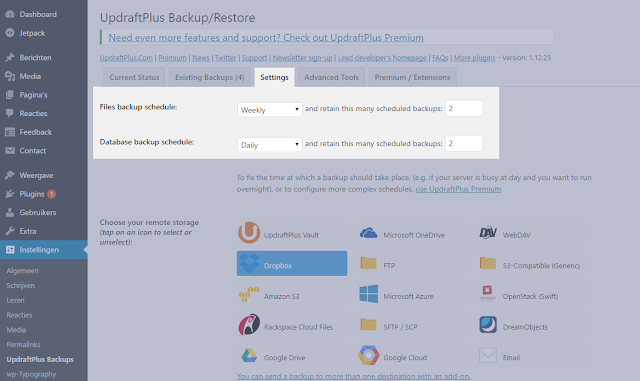Select the UpdraftPlus Vault storage icon
Image resolution: width=640 pixels, height=381 pixels.
[x=249, y=233]
